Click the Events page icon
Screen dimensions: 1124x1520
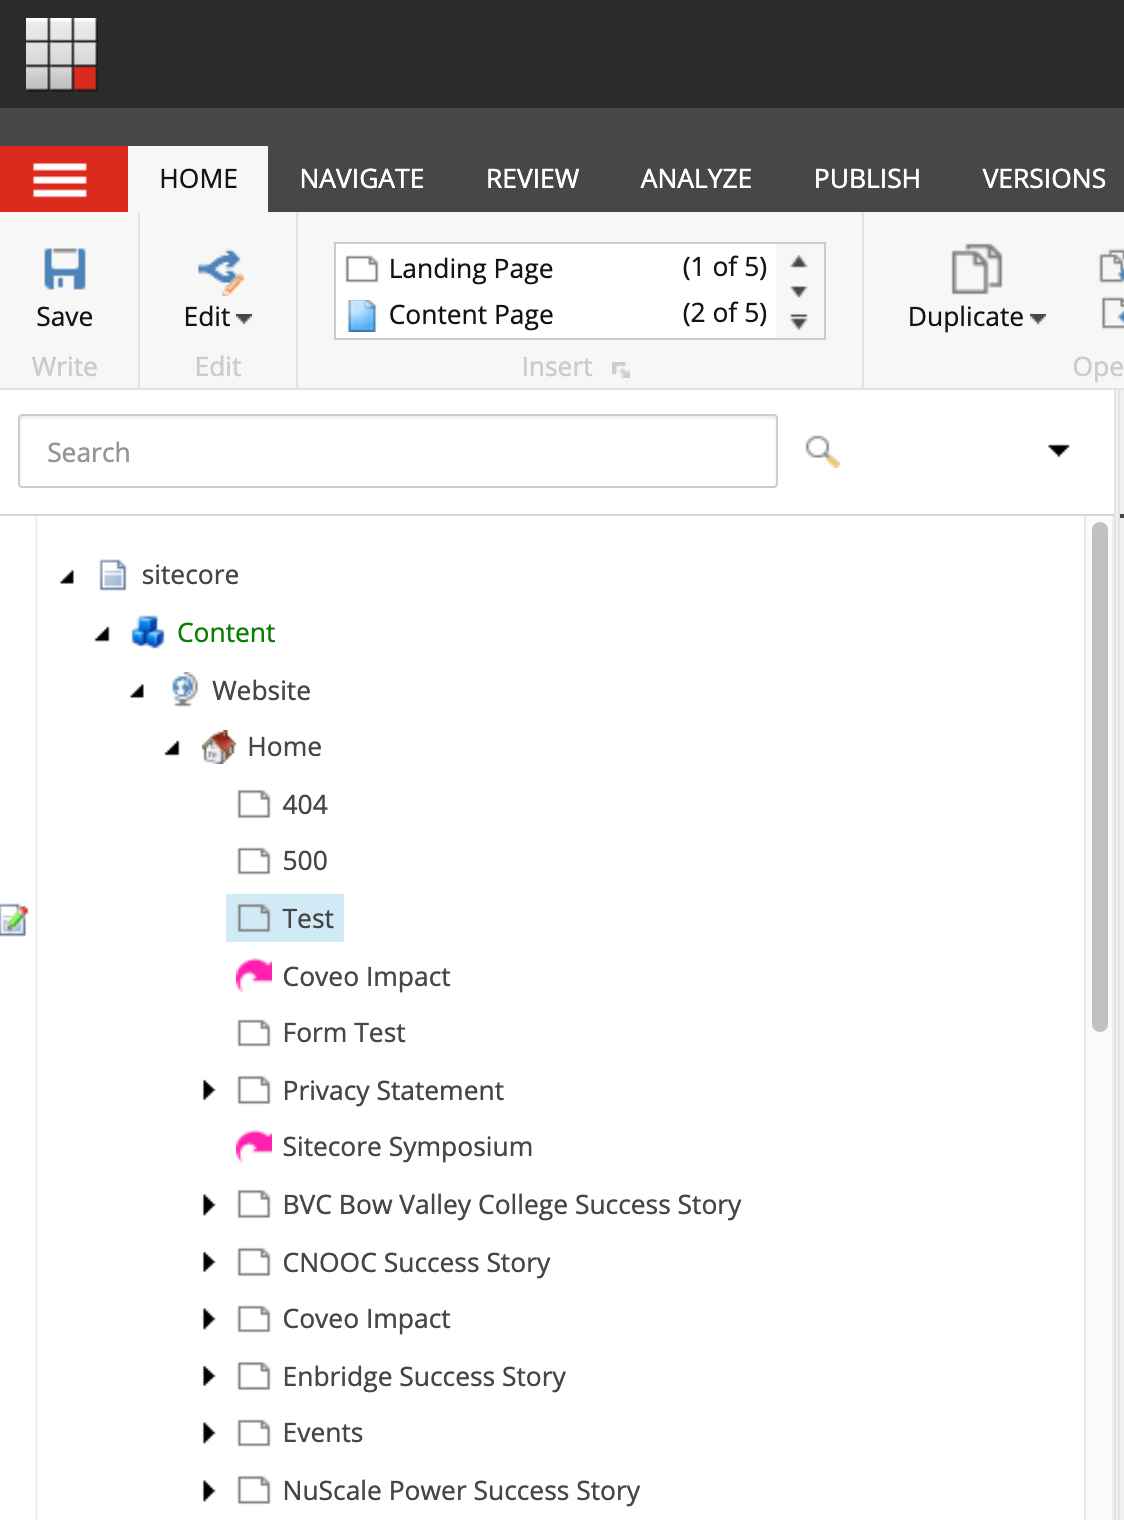pos(254,1433)
